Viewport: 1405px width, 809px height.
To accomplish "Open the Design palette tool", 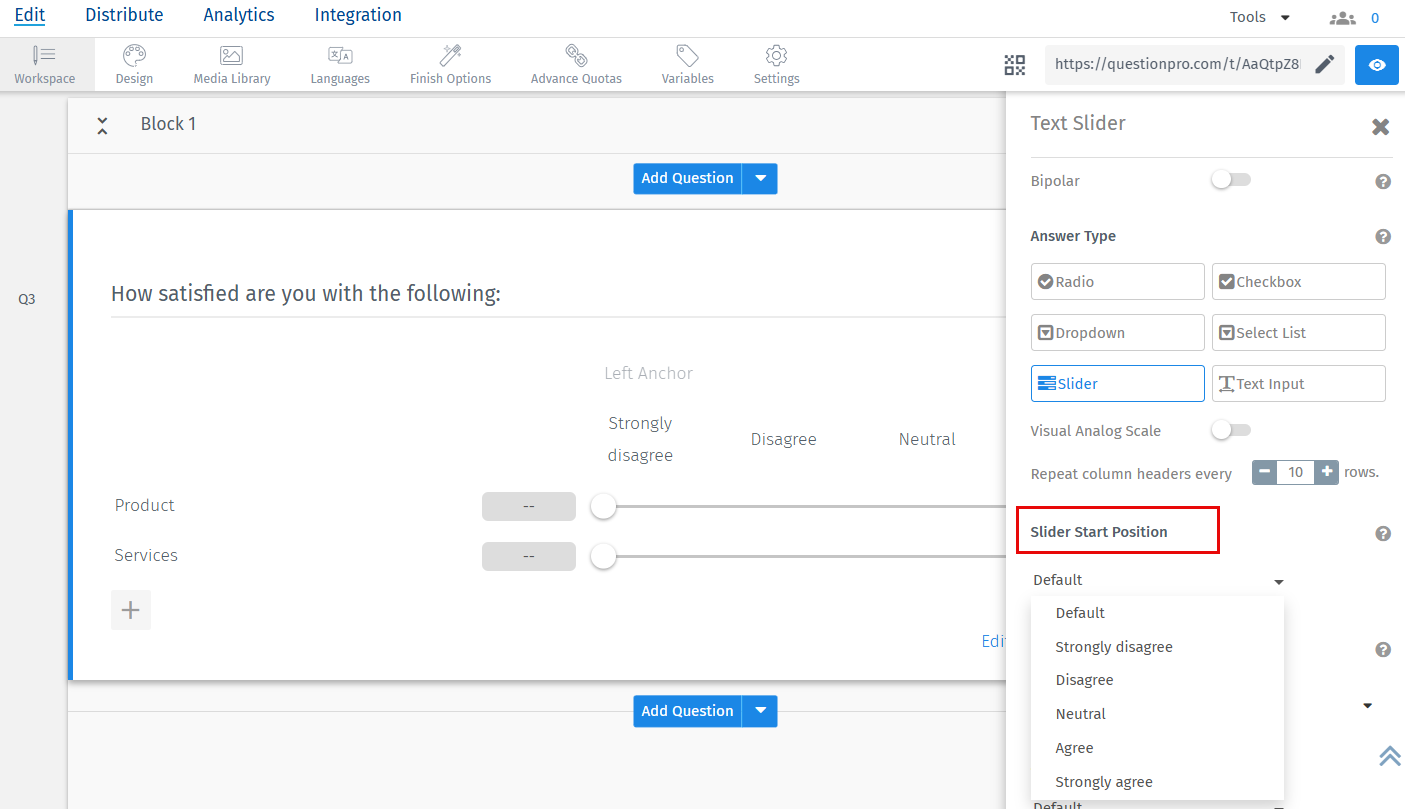I will (134, 64).
